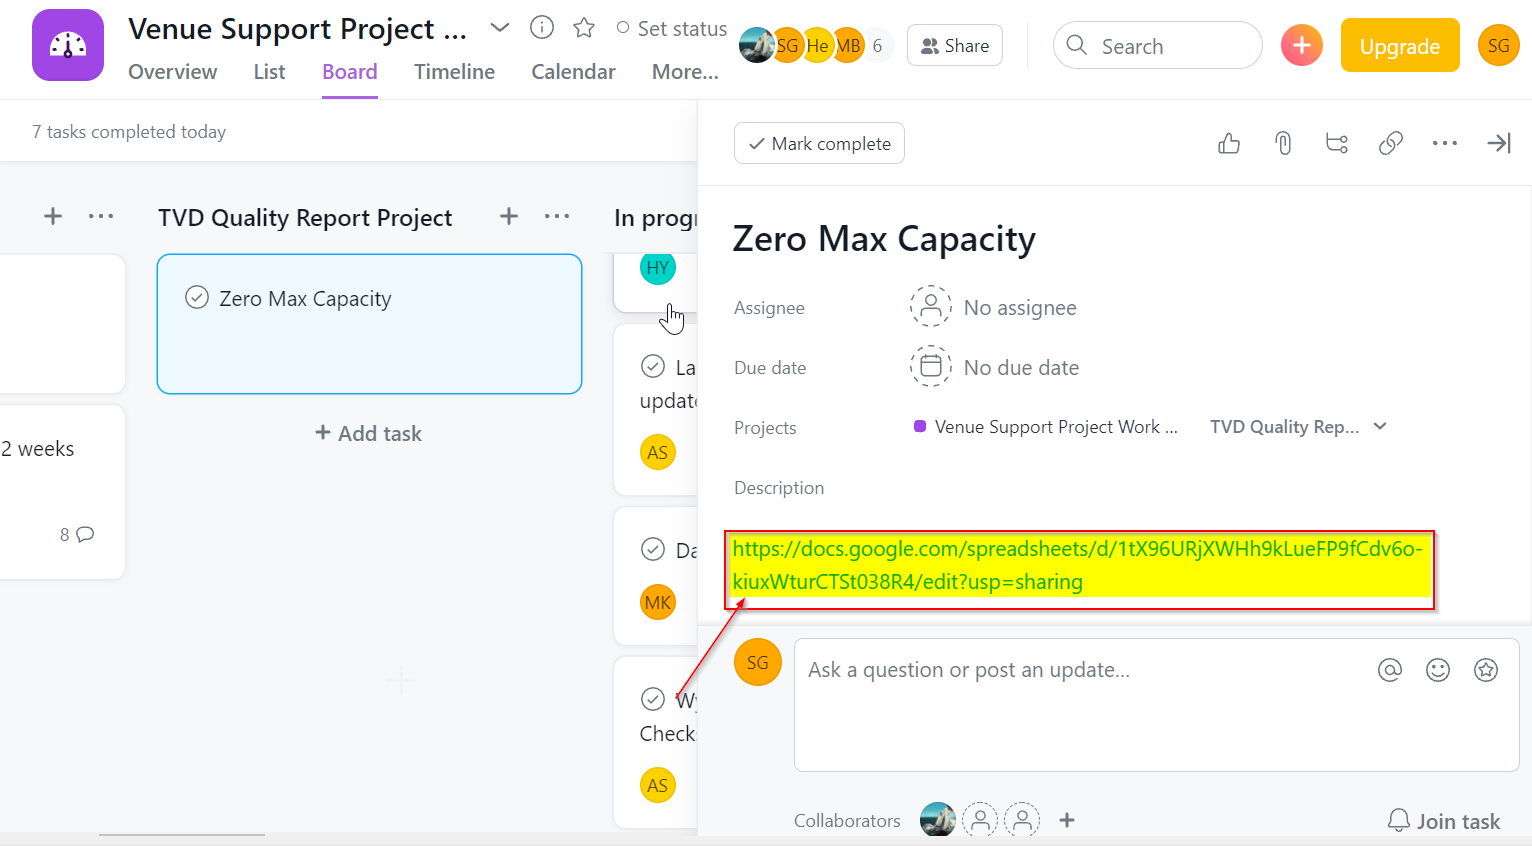
Task: Toggle completion on the 'Da' card
Action: point(653,549)
